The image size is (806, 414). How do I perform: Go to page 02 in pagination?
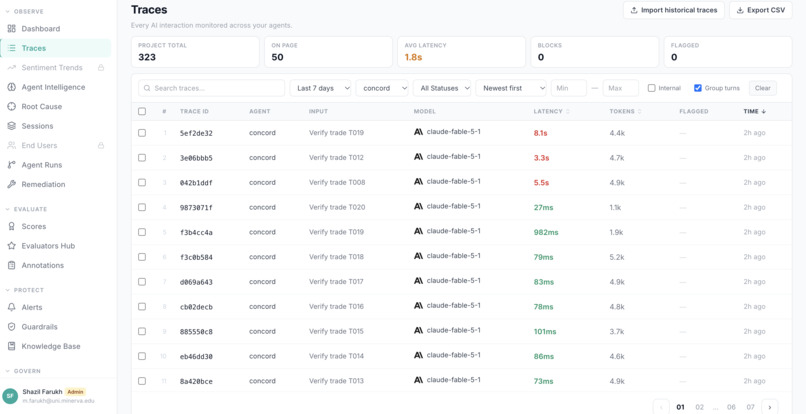tap(700, 407)
